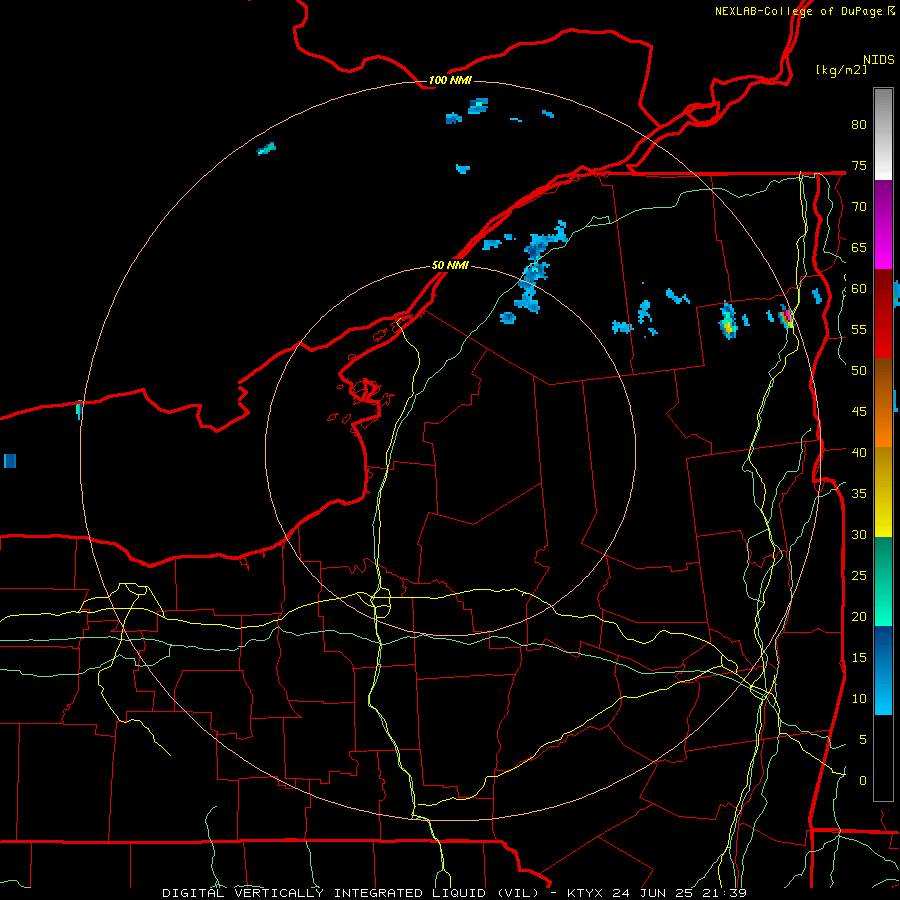Click the 25 value on the color scale
900x900 pixels.
click(859, 576)
